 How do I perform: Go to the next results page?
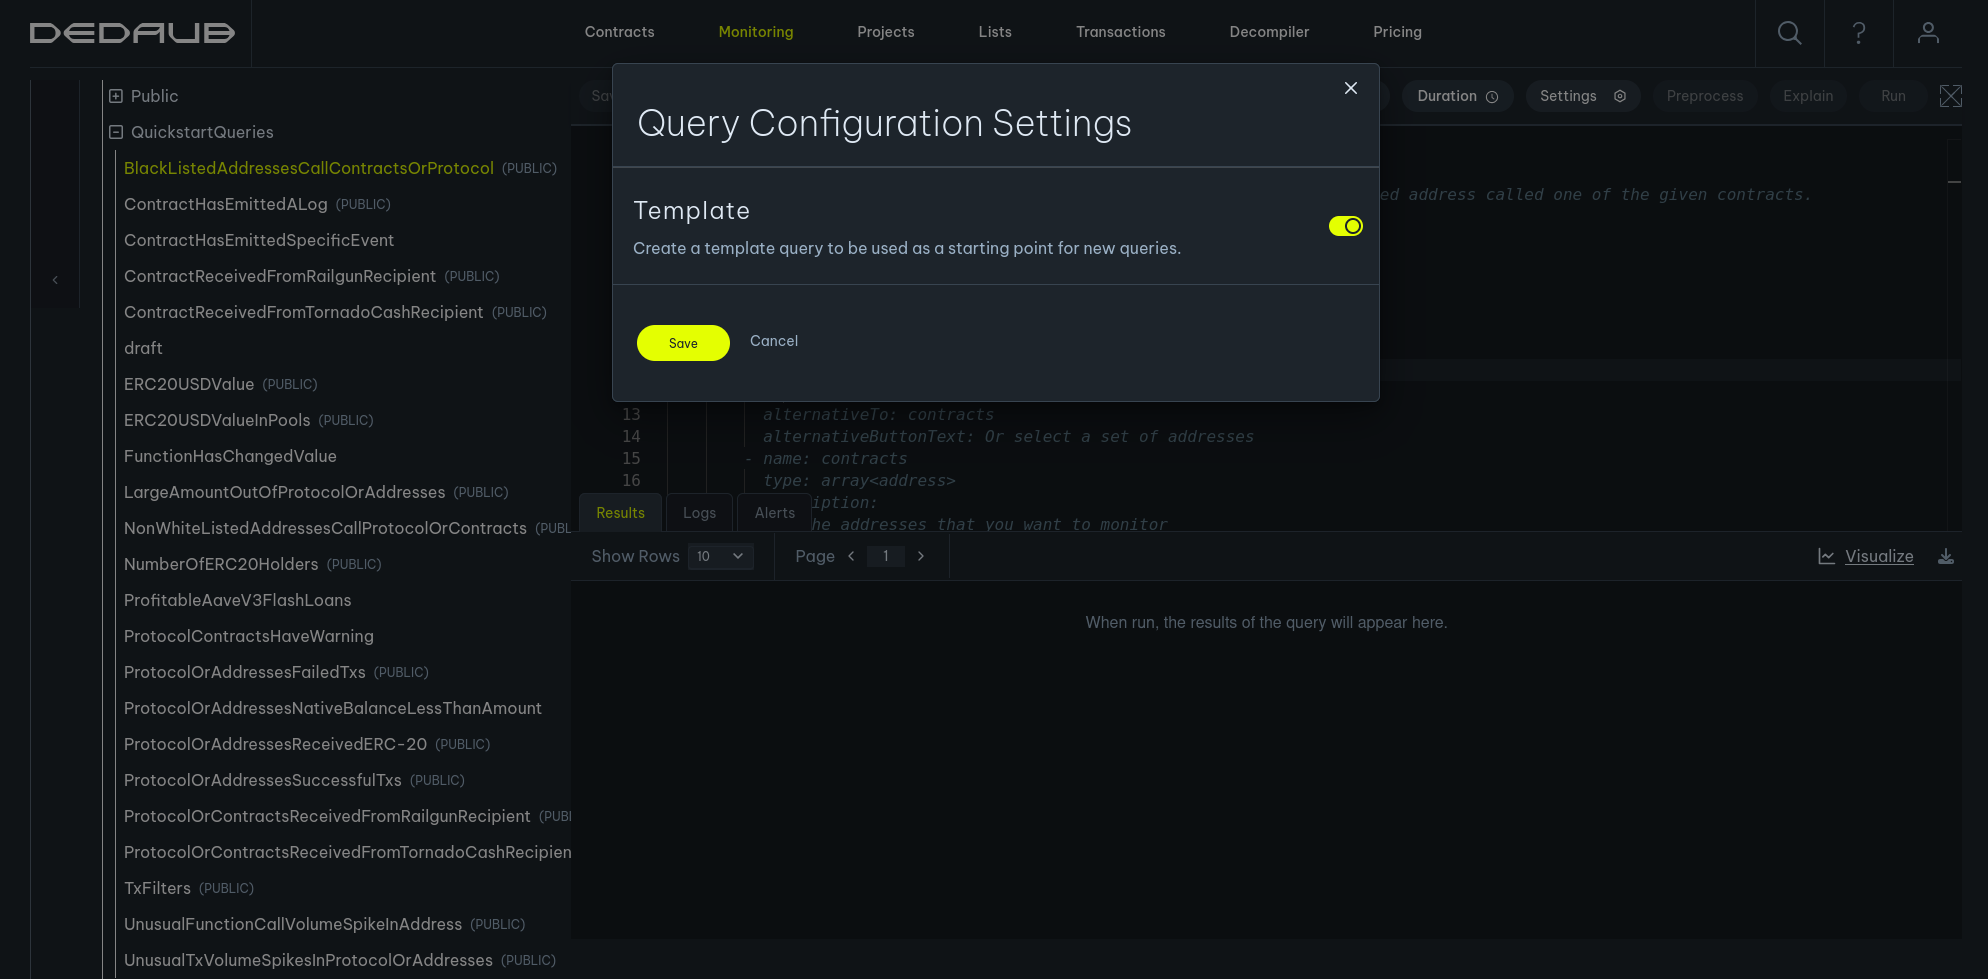click(921, 556)
